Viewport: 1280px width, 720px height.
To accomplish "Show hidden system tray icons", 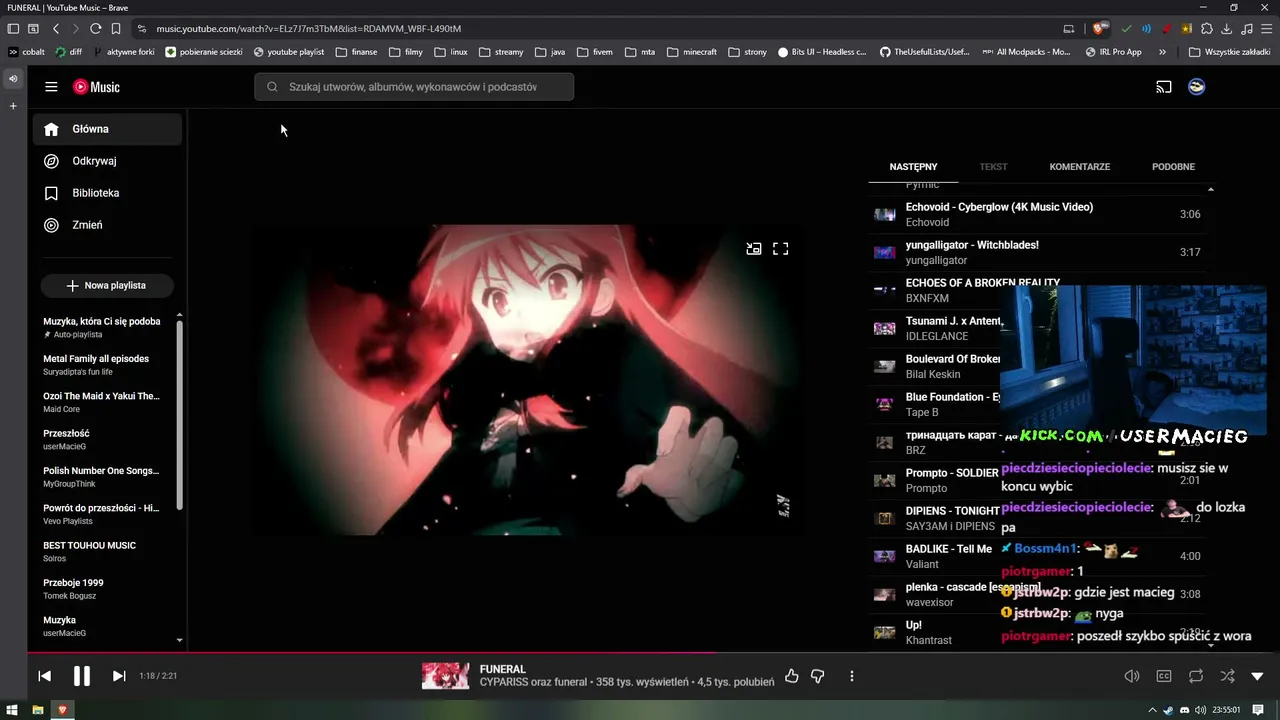I will coord(1152,710).
